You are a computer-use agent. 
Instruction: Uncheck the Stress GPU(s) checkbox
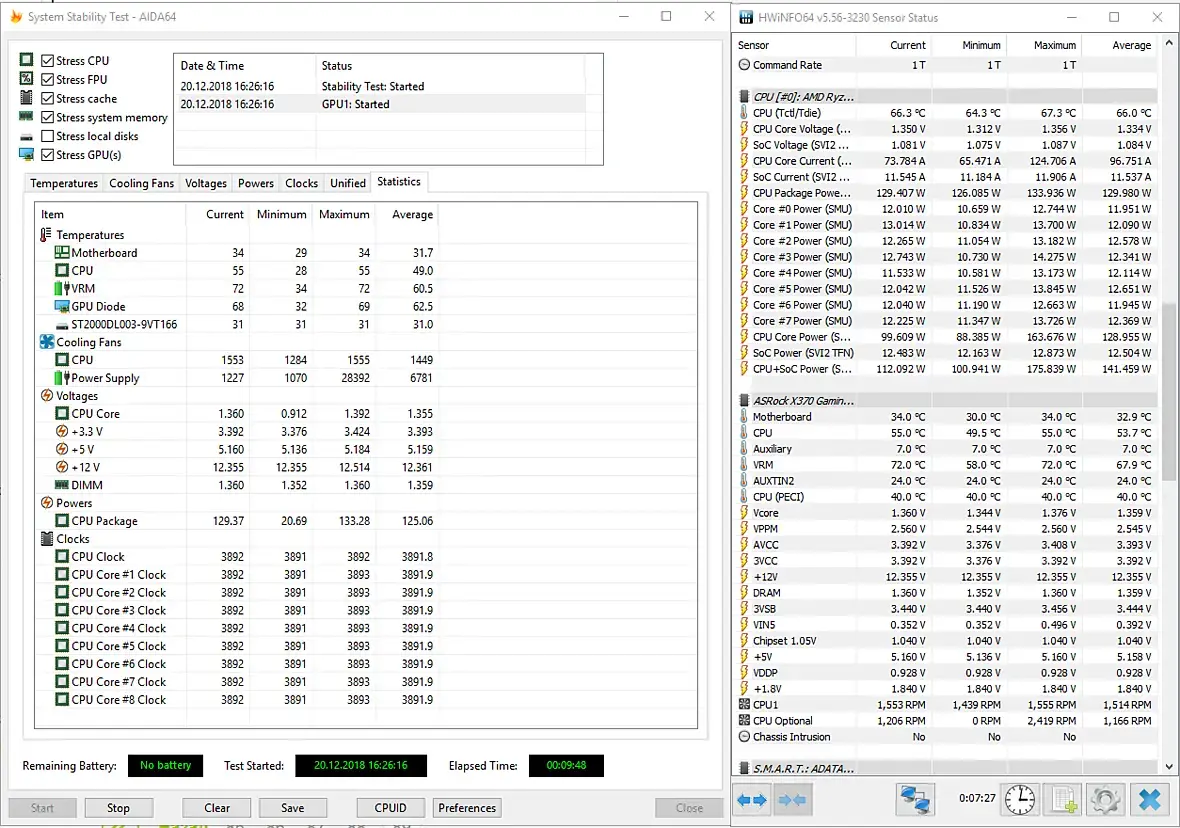click(47, 154)
